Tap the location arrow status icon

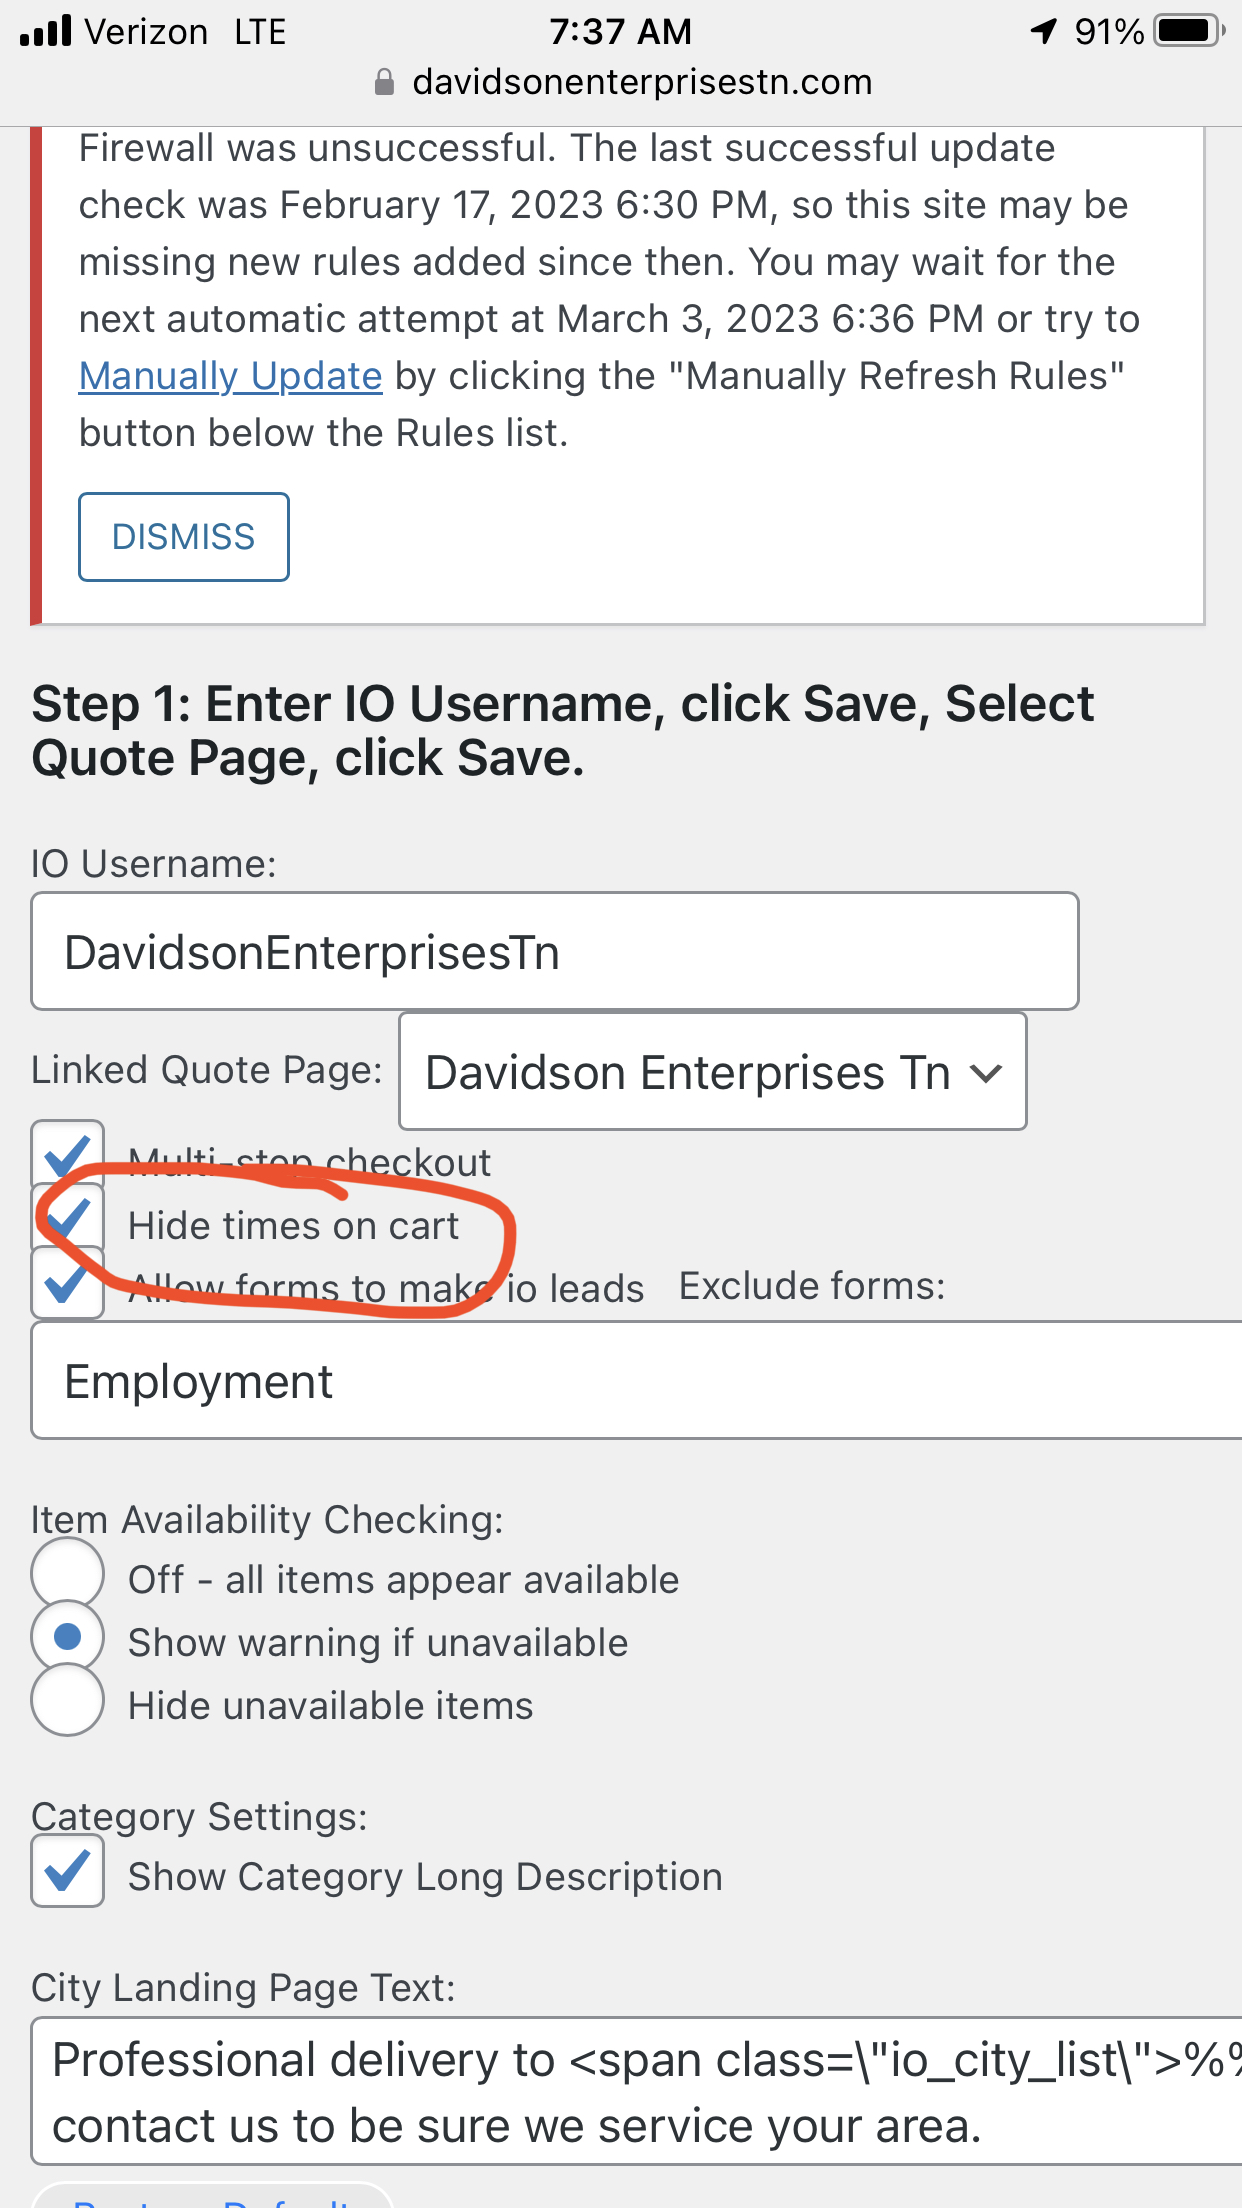click(x=1044, y=31)
